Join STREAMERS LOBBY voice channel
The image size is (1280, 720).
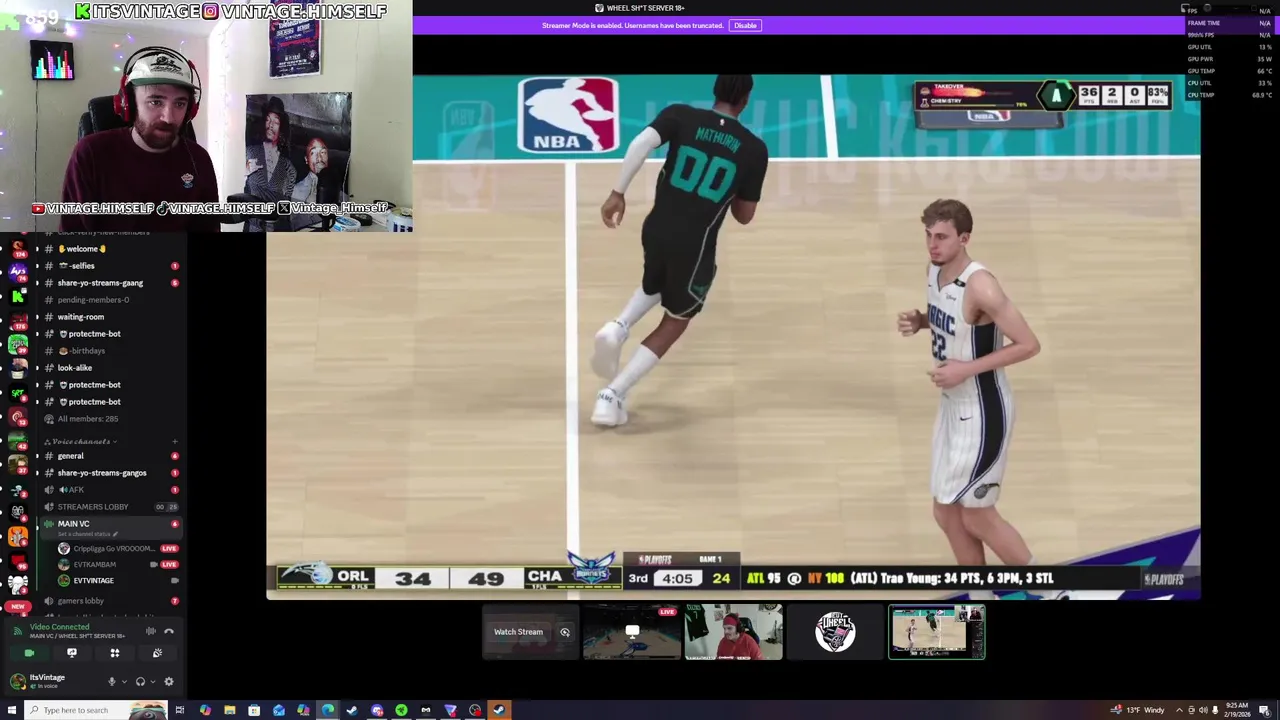95,507
